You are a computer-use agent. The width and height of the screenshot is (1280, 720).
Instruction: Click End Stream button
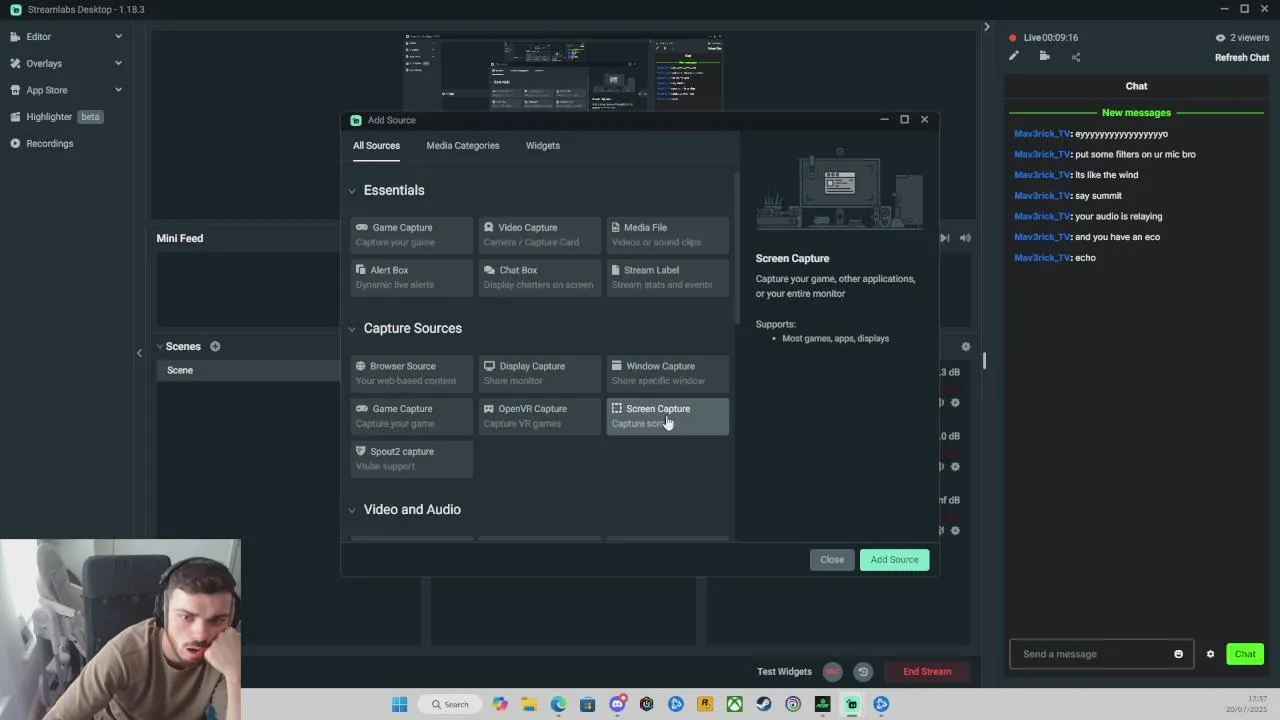pyautogui.click(x=927, y=672)
